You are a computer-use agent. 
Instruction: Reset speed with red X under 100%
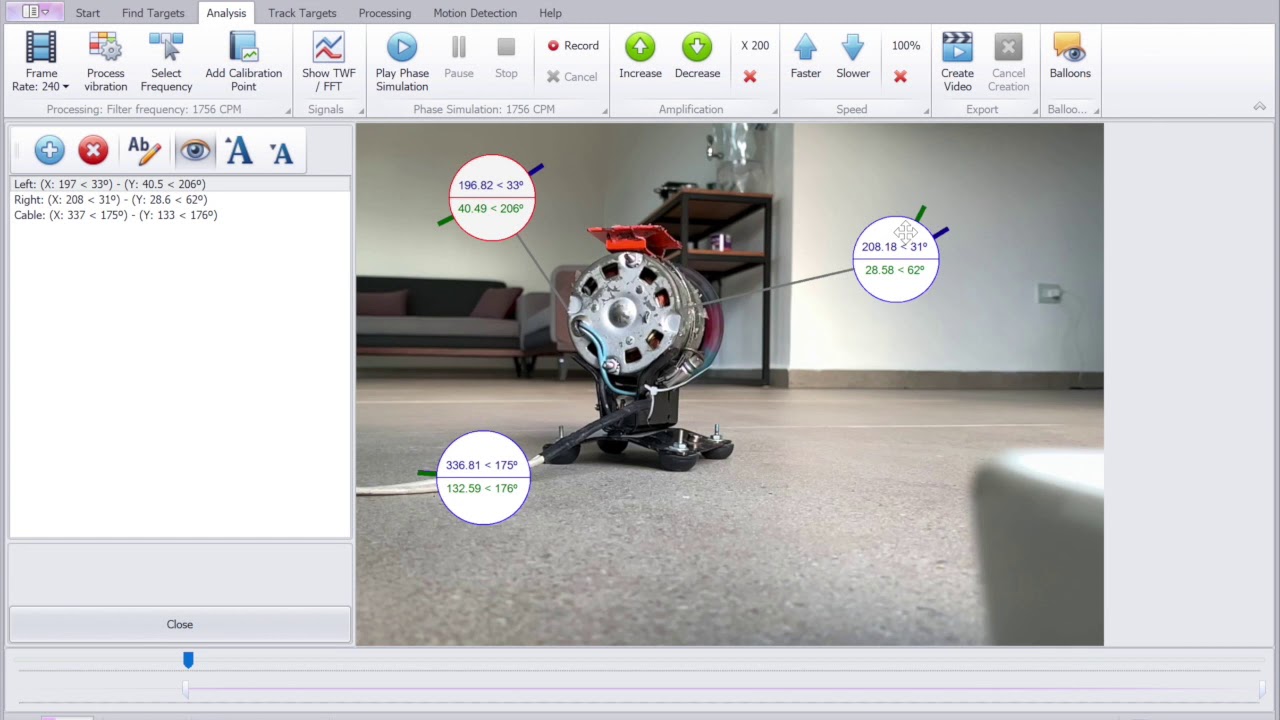(900, 77)
